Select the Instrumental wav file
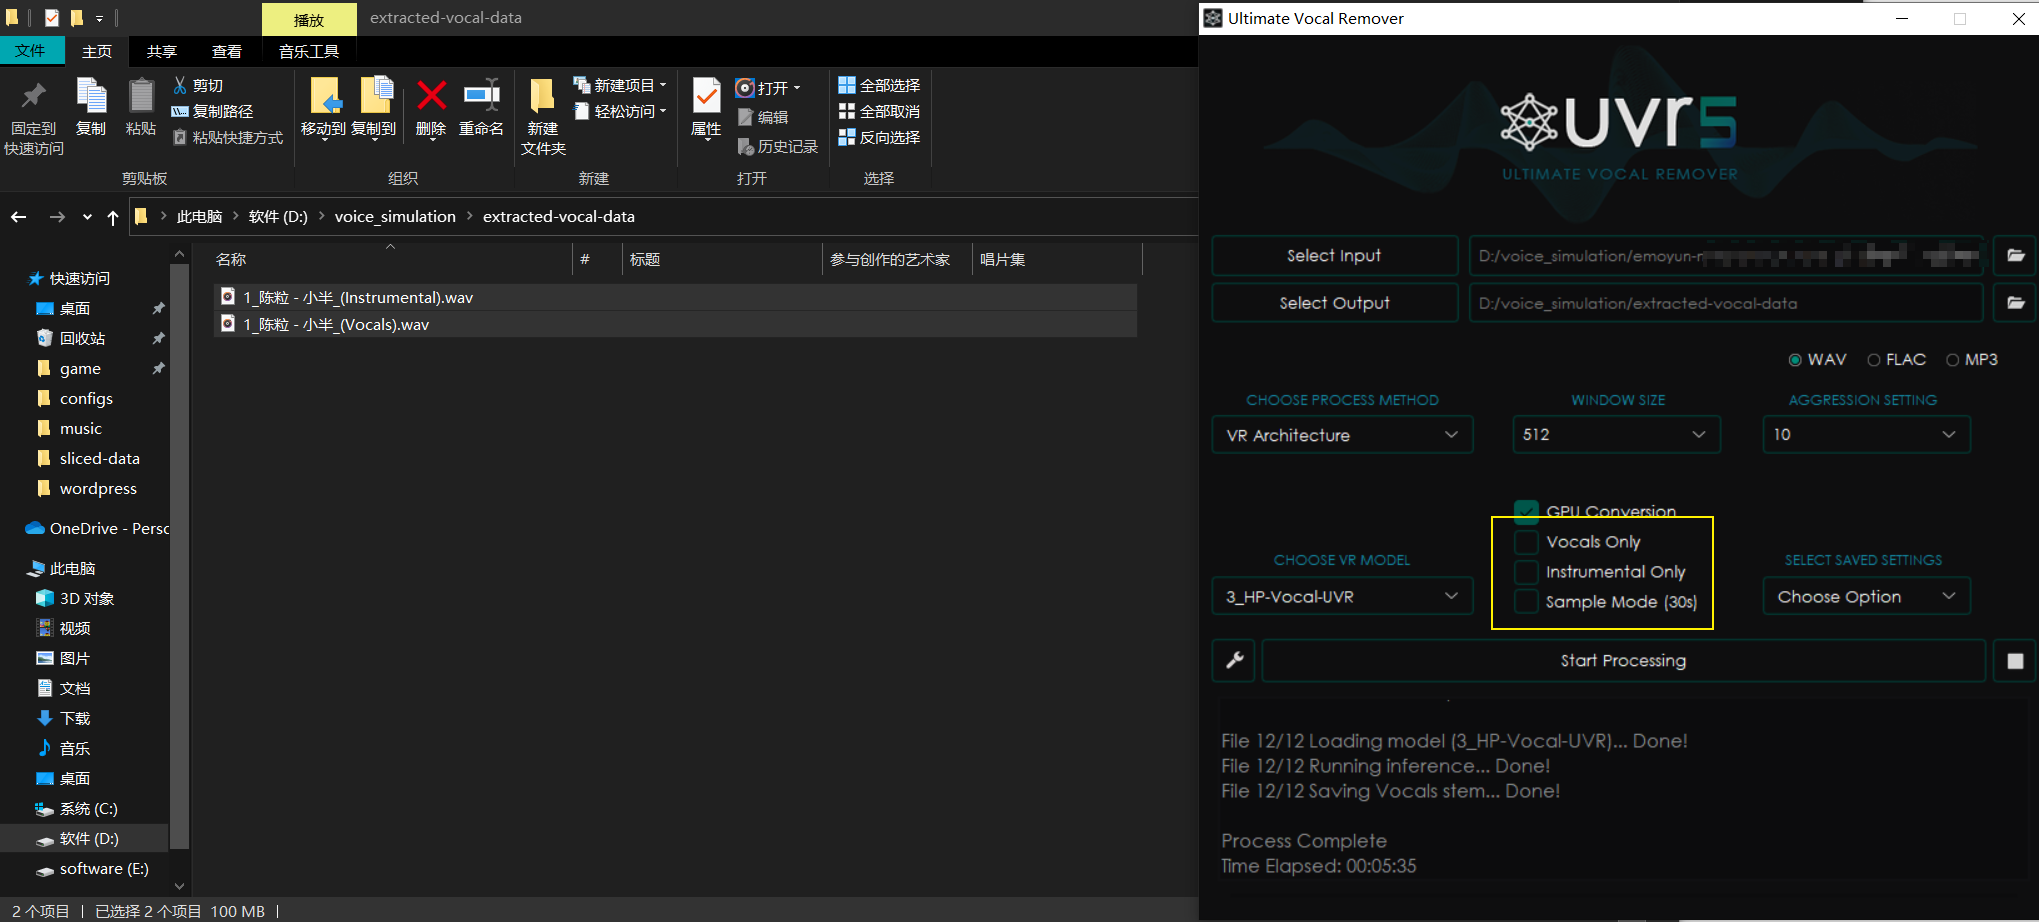2039x922 pixels. tap(358, 297)
